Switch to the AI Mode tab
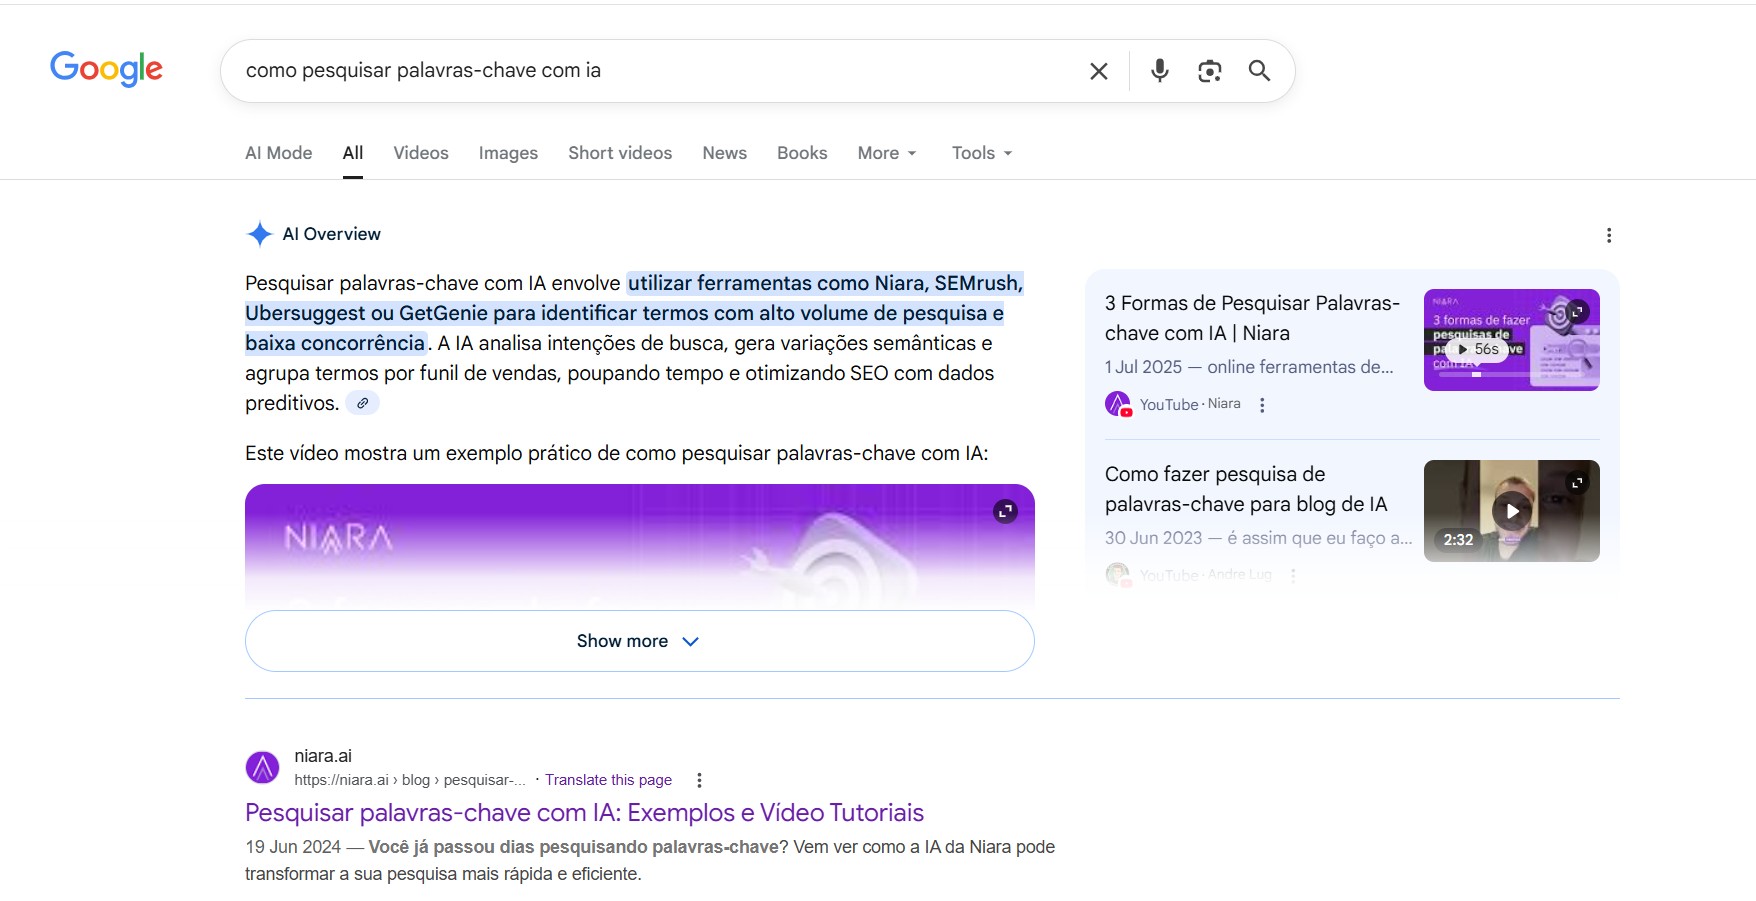Image resolution: width=1756 pixels, height=901 pixels. pyautogui.click(x=278, y=153)
